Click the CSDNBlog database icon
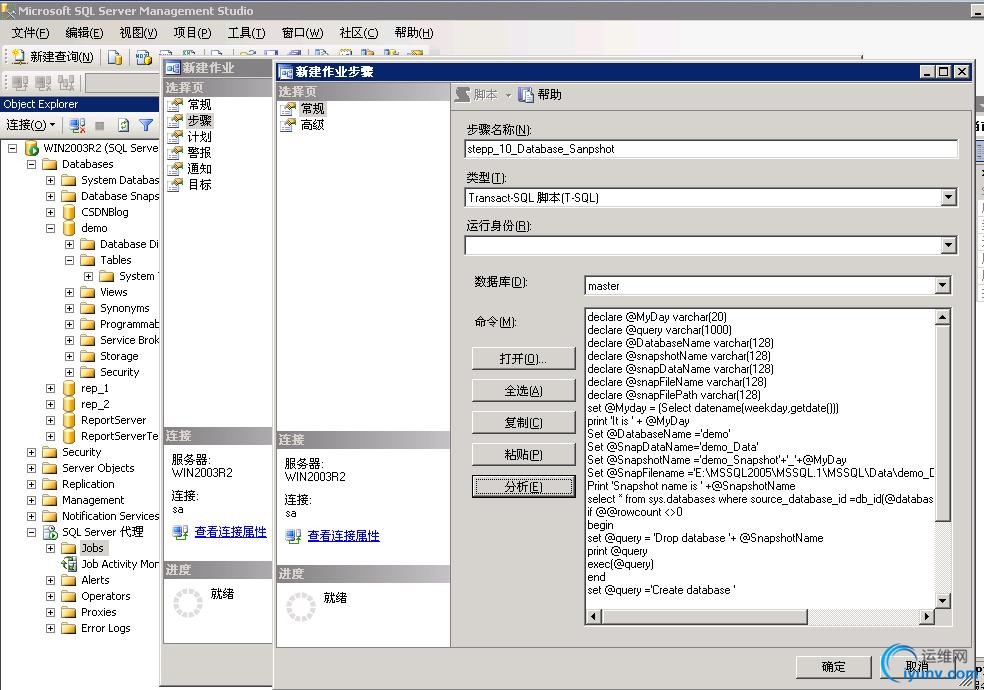984x690 pixels. 69,212
